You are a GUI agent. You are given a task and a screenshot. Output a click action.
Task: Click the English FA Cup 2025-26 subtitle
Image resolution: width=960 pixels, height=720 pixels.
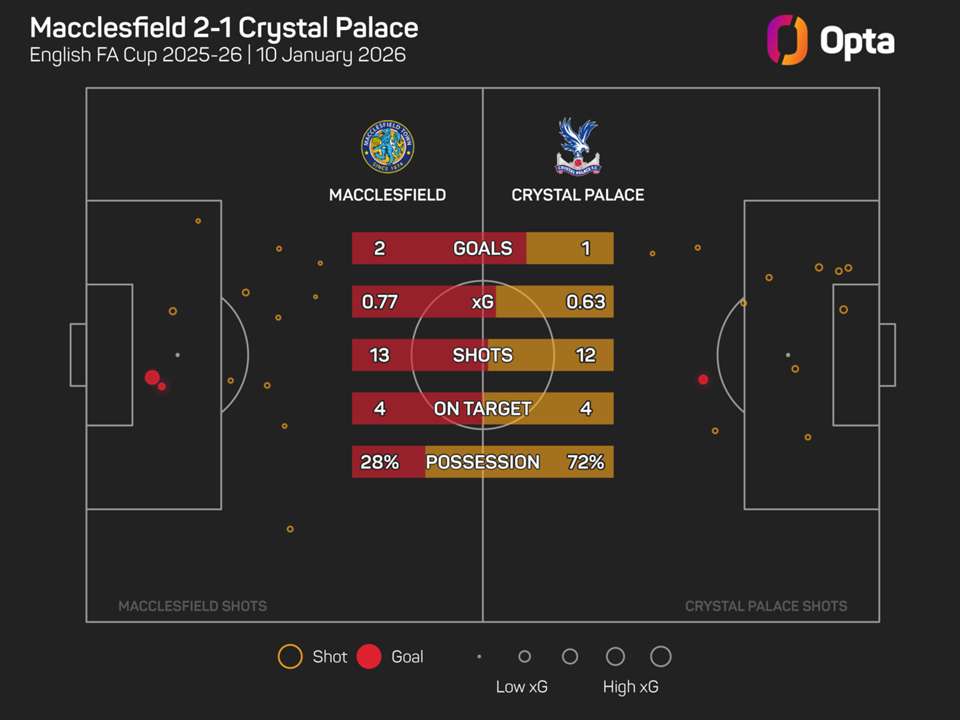tap(135, 55)
